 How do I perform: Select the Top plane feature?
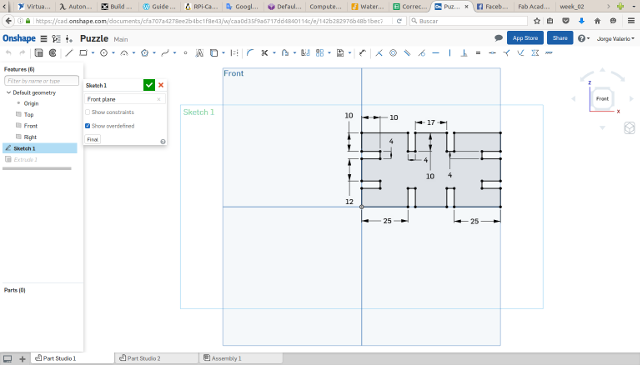click(29, 115)
